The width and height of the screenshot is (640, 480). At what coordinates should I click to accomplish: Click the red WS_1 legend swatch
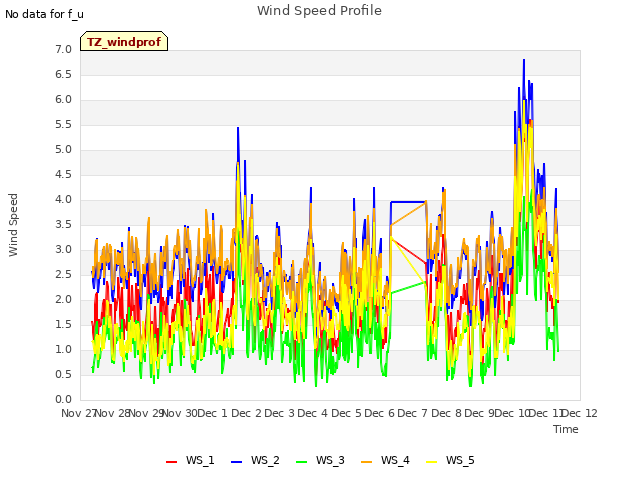point(171,461)
